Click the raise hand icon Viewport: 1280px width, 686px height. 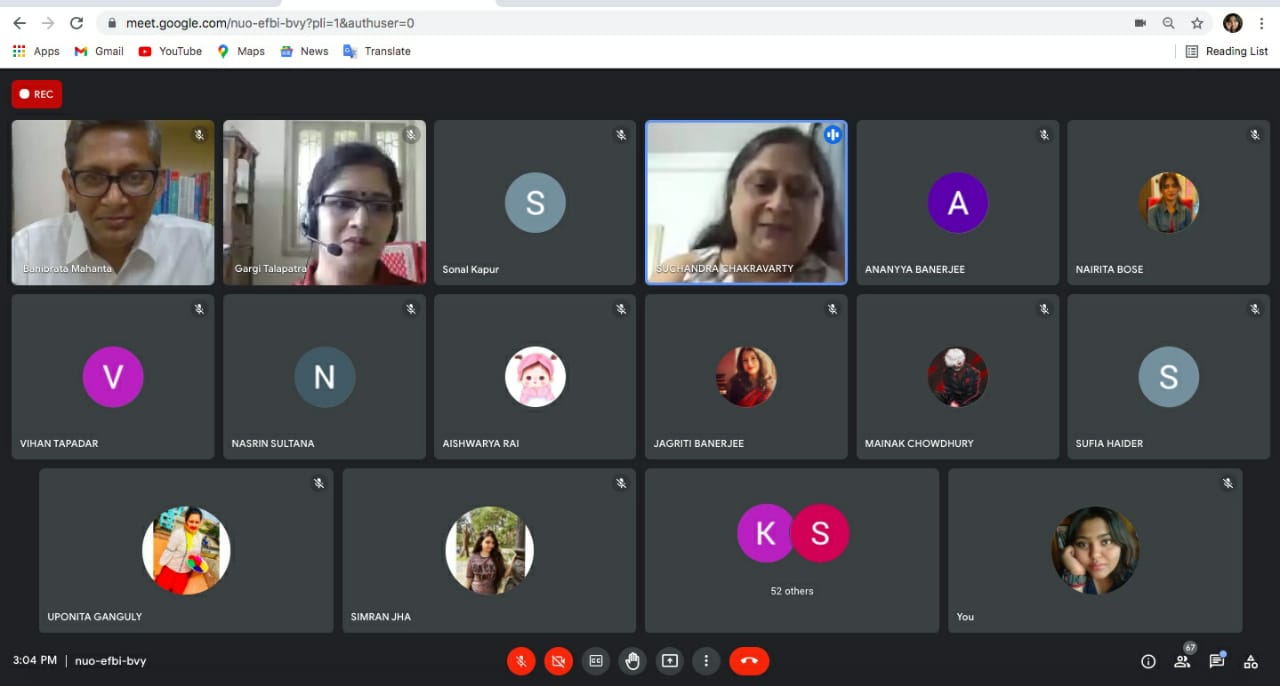(633, 661)
